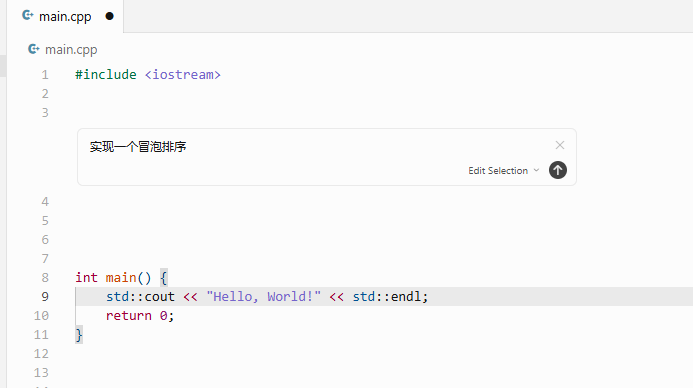This screenshot has width=693, height=388.
Task: Click line number 4 in gutter
Action: click(x=45, y=202)
